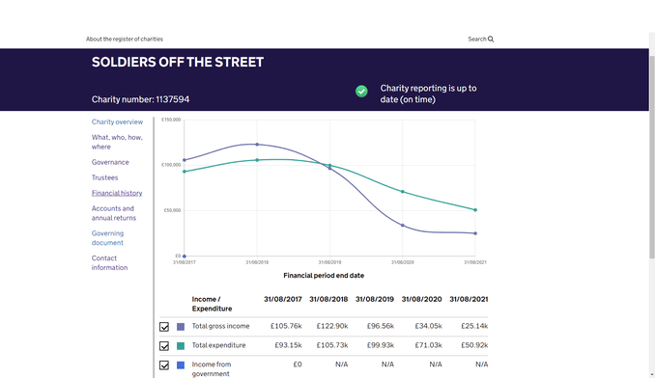The image size is (655, 378).
Task: Go to the Governance section
Action: (110, 162)
